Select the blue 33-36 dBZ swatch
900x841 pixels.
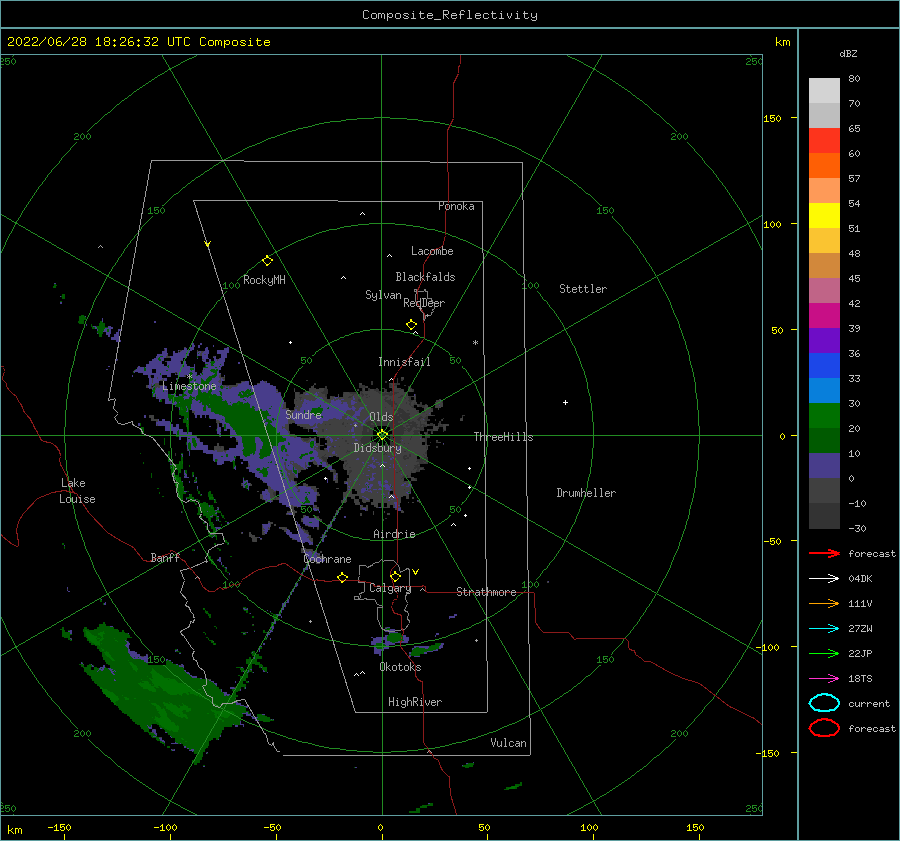tap(824, 366)
